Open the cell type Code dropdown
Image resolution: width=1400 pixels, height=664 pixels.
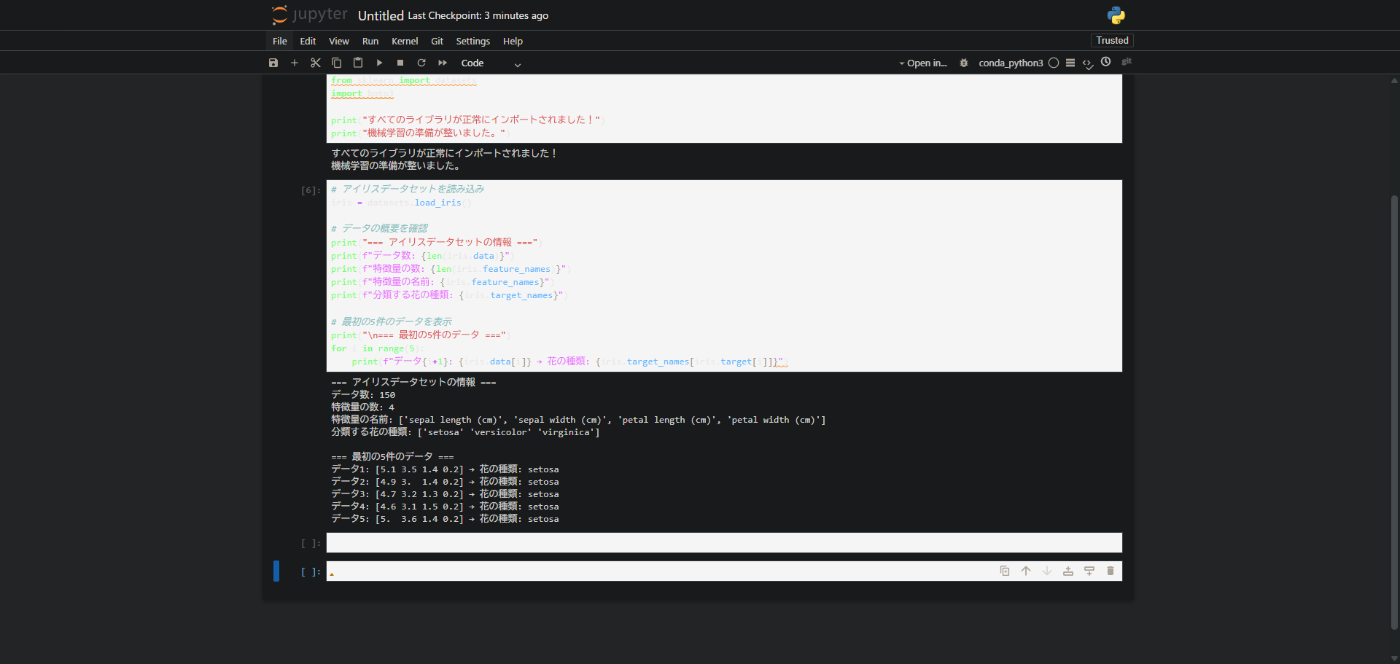[x=491, y=63]
